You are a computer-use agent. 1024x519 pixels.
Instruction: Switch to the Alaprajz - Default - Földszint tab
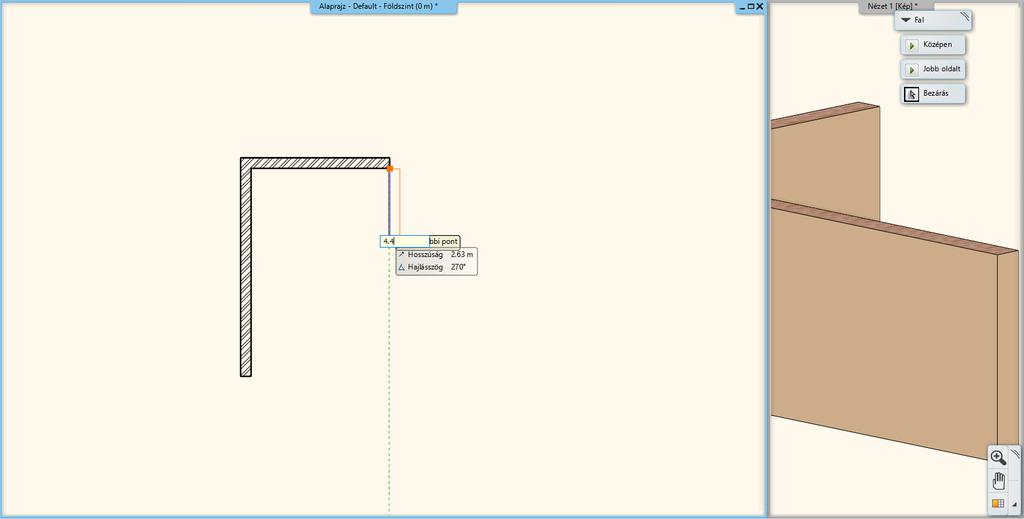click(383, 7)
